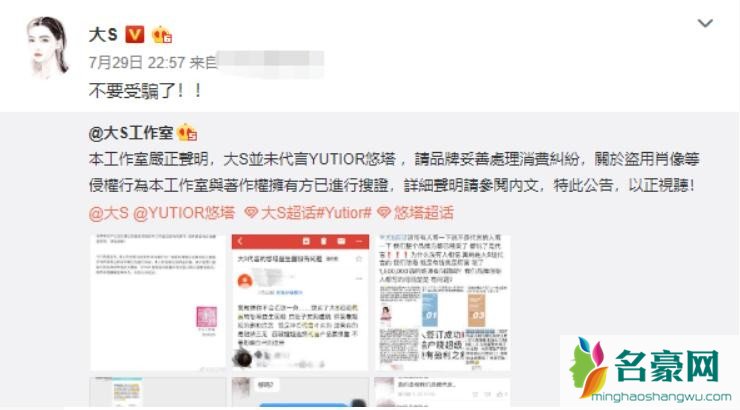Click the 名豪网 watermark logo
Screen dimensions: 740x410
649,371
